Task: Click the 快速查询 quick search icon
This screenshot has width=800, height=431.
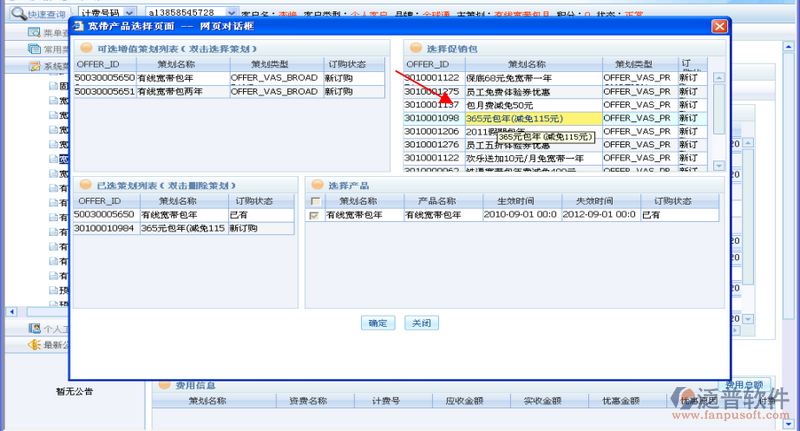Action: [19, 14]
